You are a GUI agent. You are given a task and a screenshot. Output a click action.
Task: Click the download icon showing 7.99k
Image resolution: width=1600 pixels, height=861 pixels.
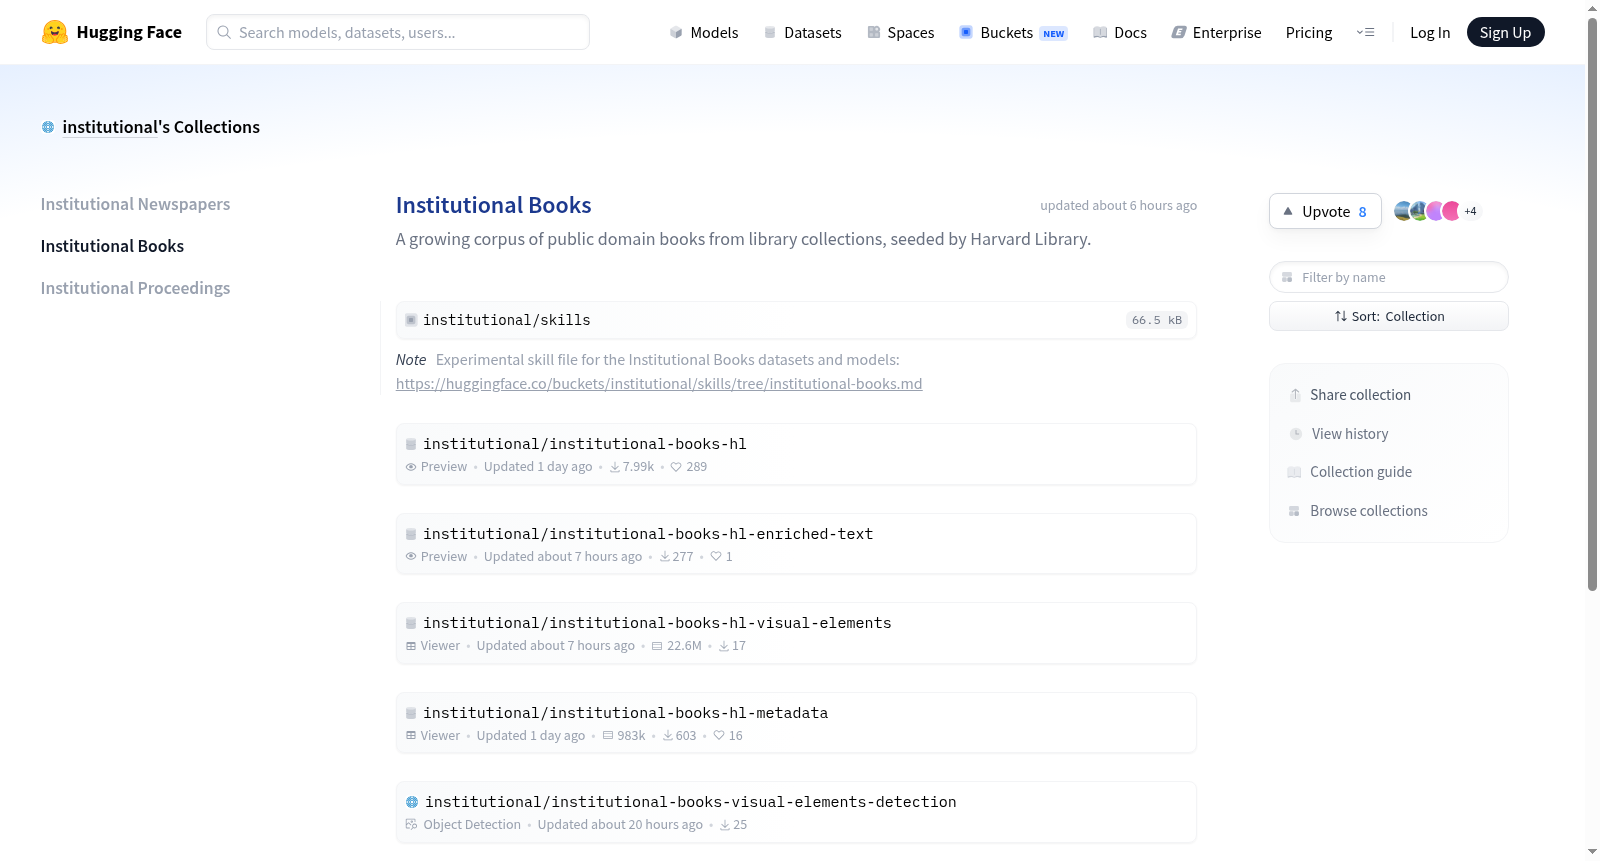615,467
